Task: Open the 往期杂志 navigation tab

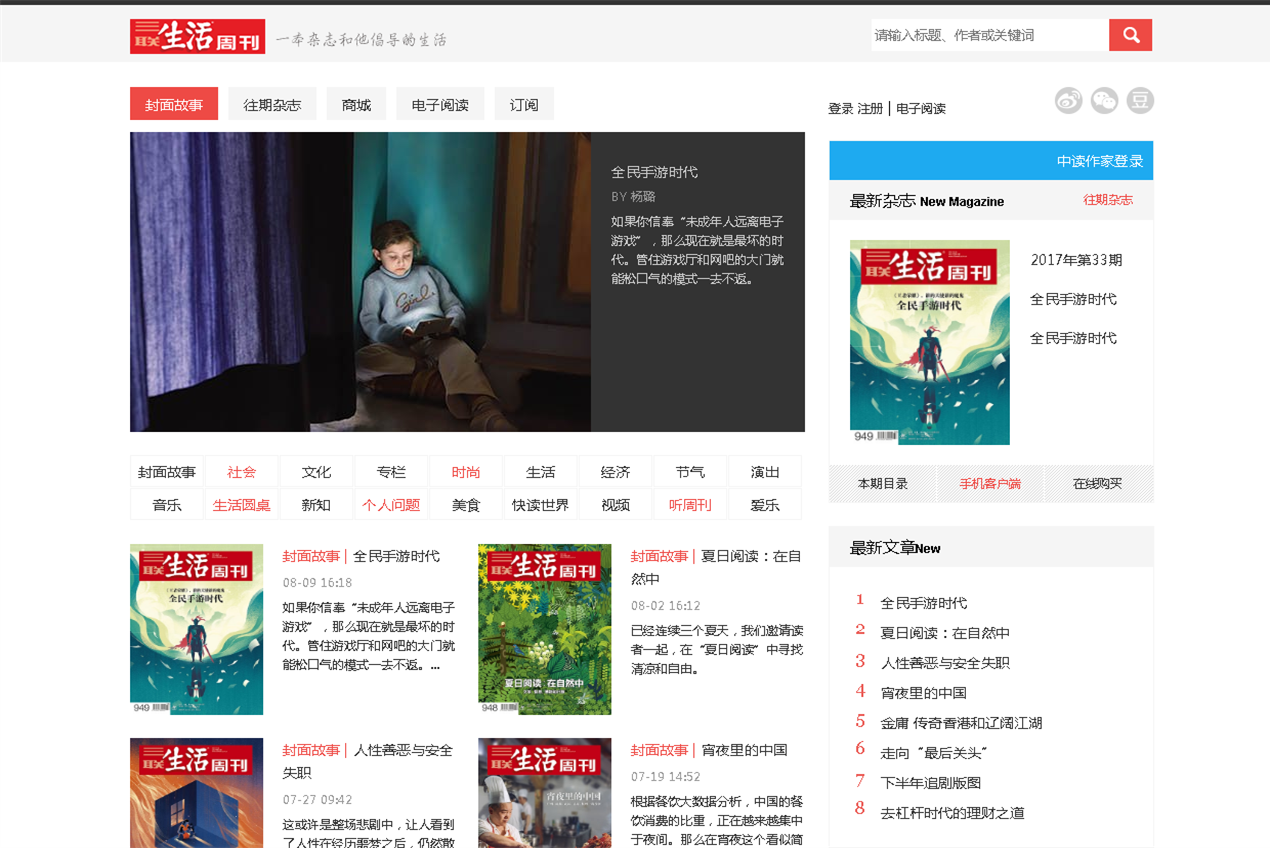Action: point(272,104)
